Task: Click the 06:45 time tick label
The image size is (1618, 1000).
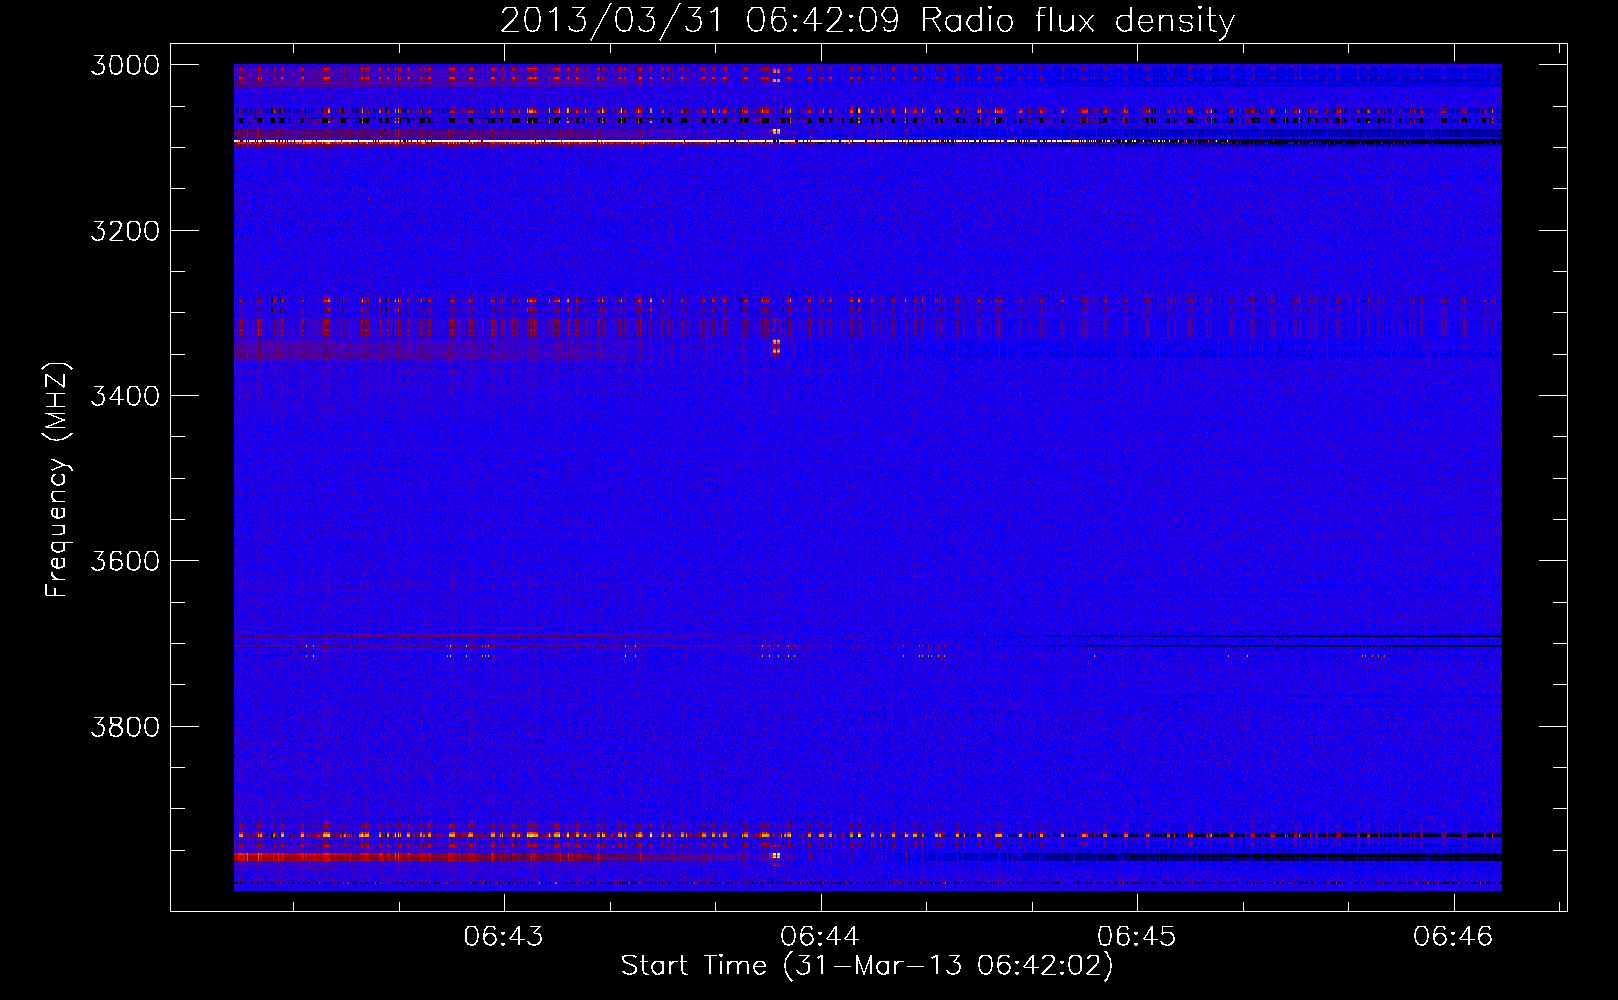Action: coord(1137,937)
